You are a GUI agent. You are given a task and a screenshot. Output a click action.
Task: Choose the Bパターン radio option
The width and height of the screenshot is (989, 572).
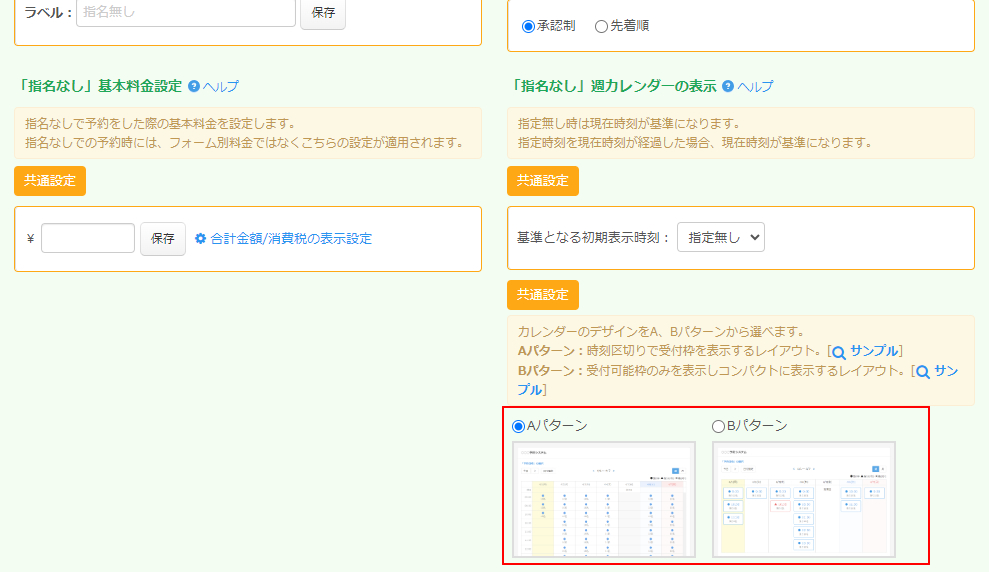(718, 426)
